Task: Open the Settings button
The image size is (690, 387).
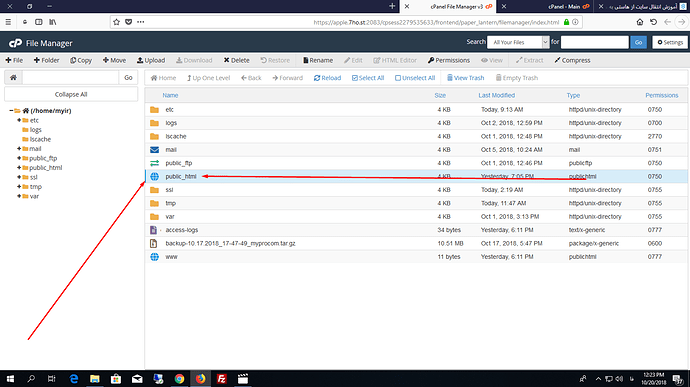Action: tap(670, 42)
